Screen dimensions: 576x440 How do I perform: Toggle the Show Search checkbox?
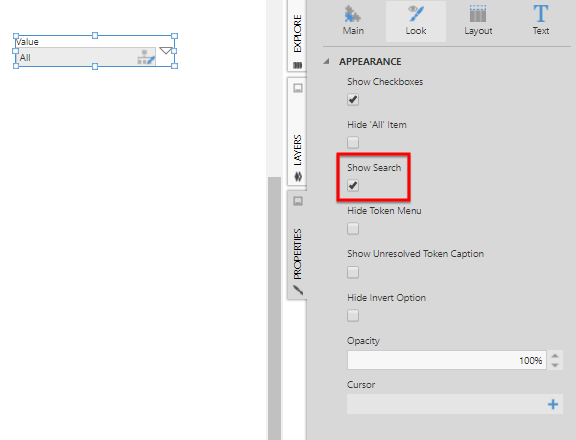coord(353,185)
